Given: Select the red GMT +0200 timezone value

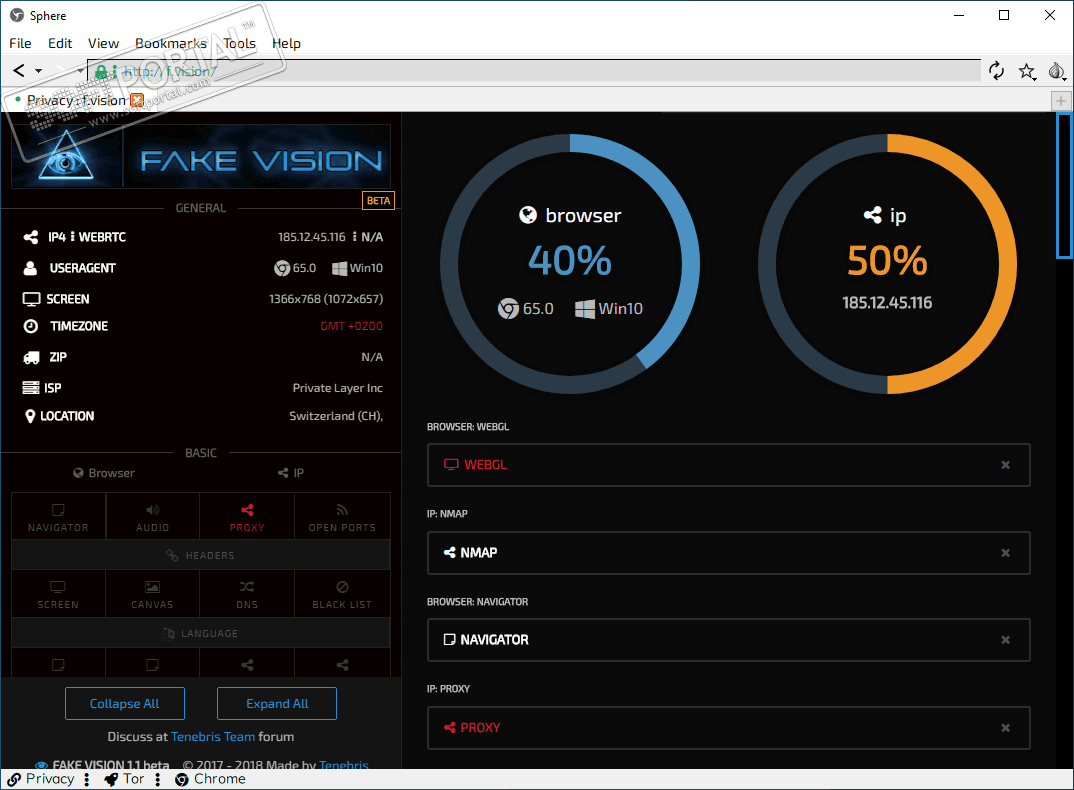Looking at the screenshot, I should [351, 326].
